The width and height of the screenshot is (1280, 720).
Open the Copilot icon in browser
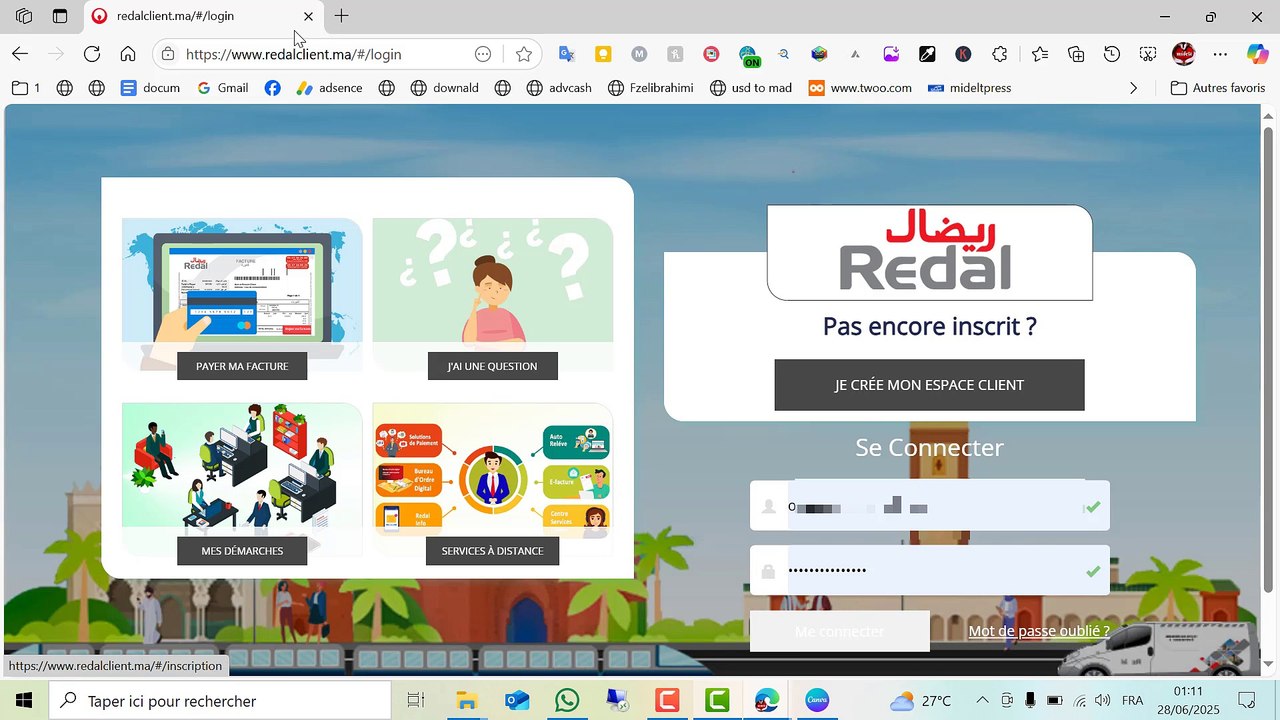tap(1257, 54)
